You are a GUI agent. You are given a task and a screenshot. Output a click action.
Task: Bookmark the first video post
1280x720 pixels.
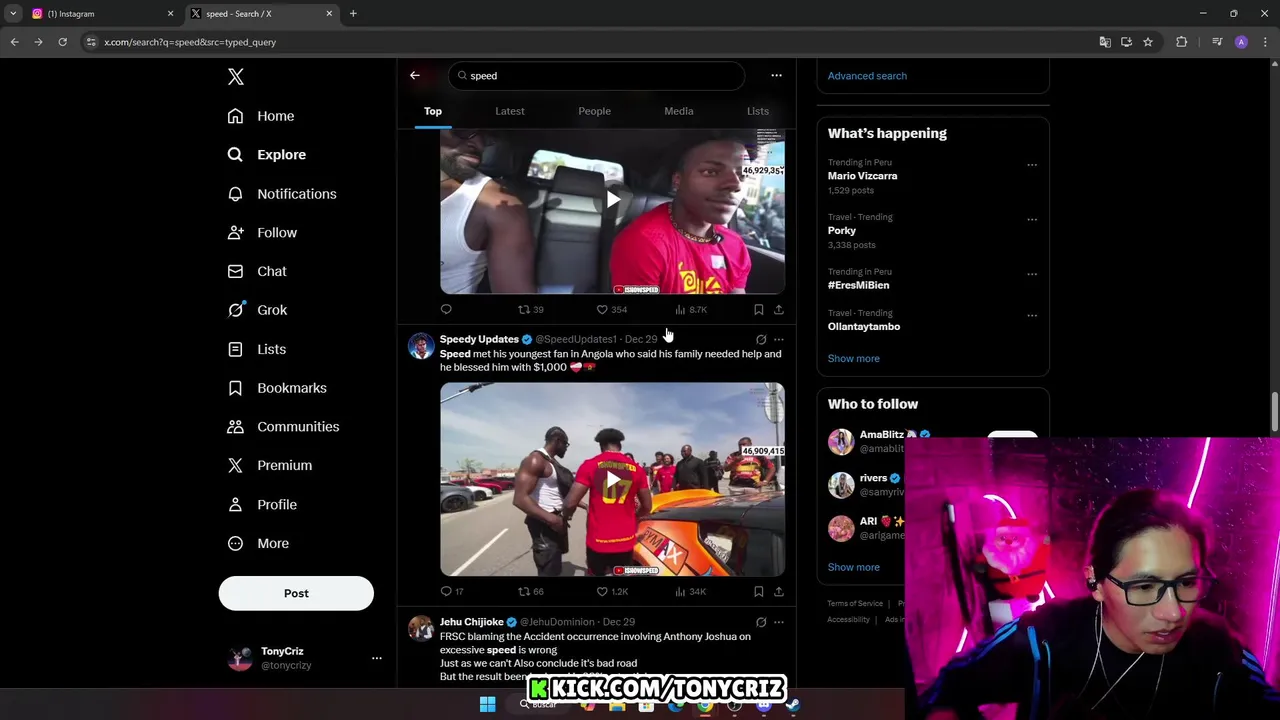pos(759,310)
